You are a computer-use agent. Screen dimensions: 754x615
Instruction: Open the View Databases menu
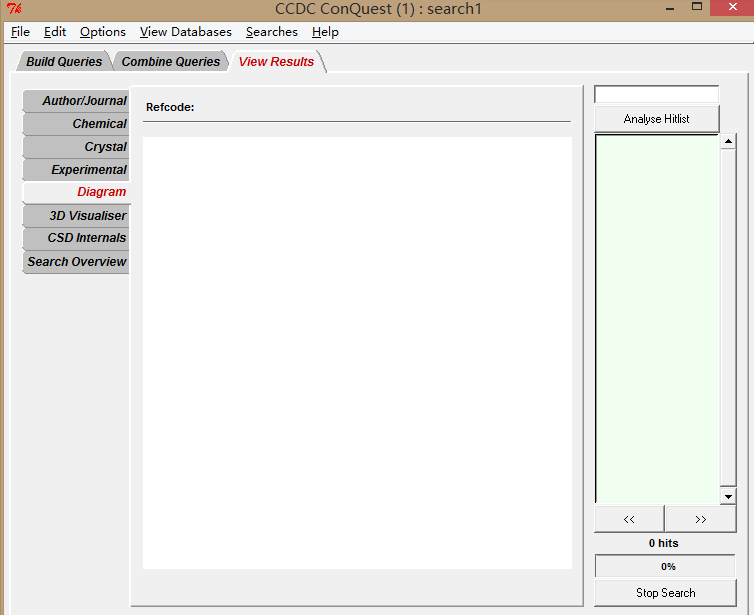pyautogui.click(x=186, y=32)
